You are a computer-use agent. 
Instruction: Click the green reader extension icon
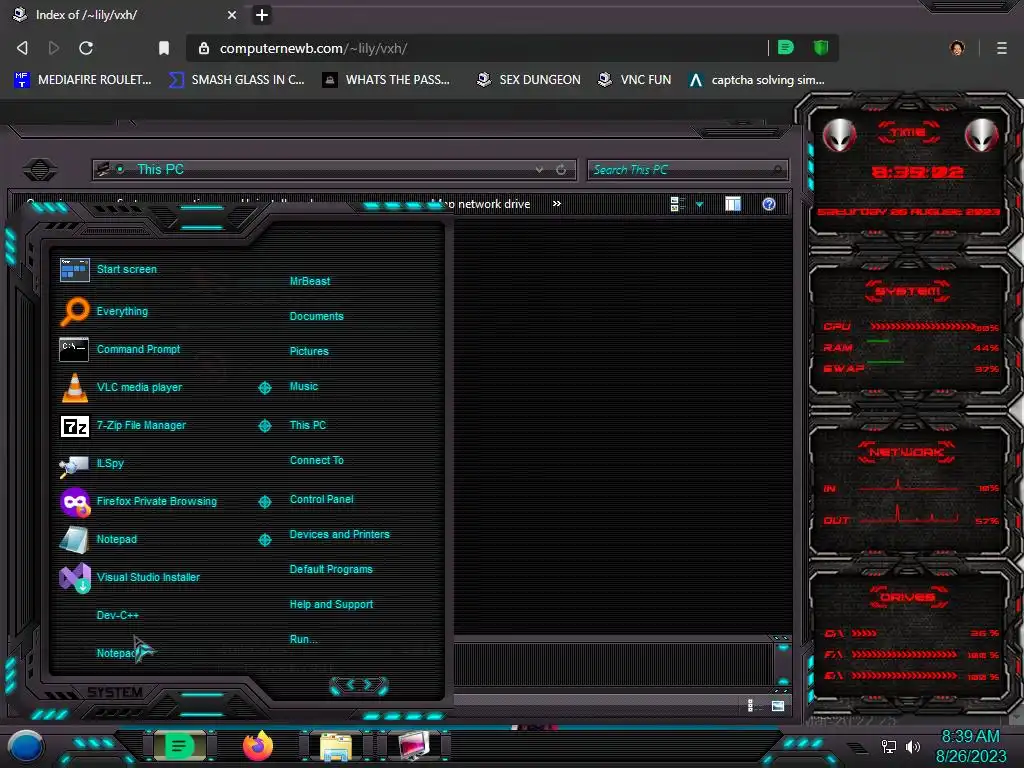786,47
